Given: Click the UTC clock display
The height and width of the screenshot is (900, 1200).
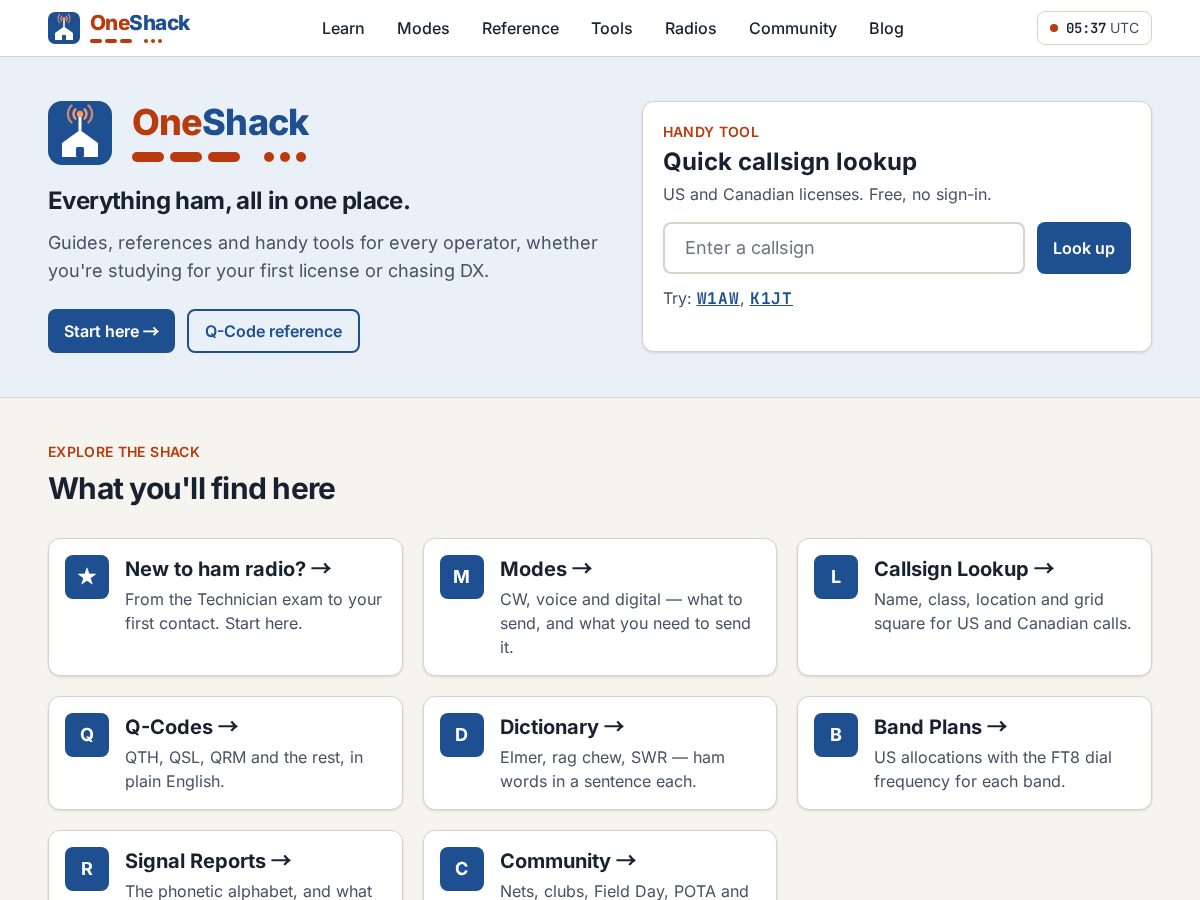Looking at the screenshot, I should tap(1094, 28).
